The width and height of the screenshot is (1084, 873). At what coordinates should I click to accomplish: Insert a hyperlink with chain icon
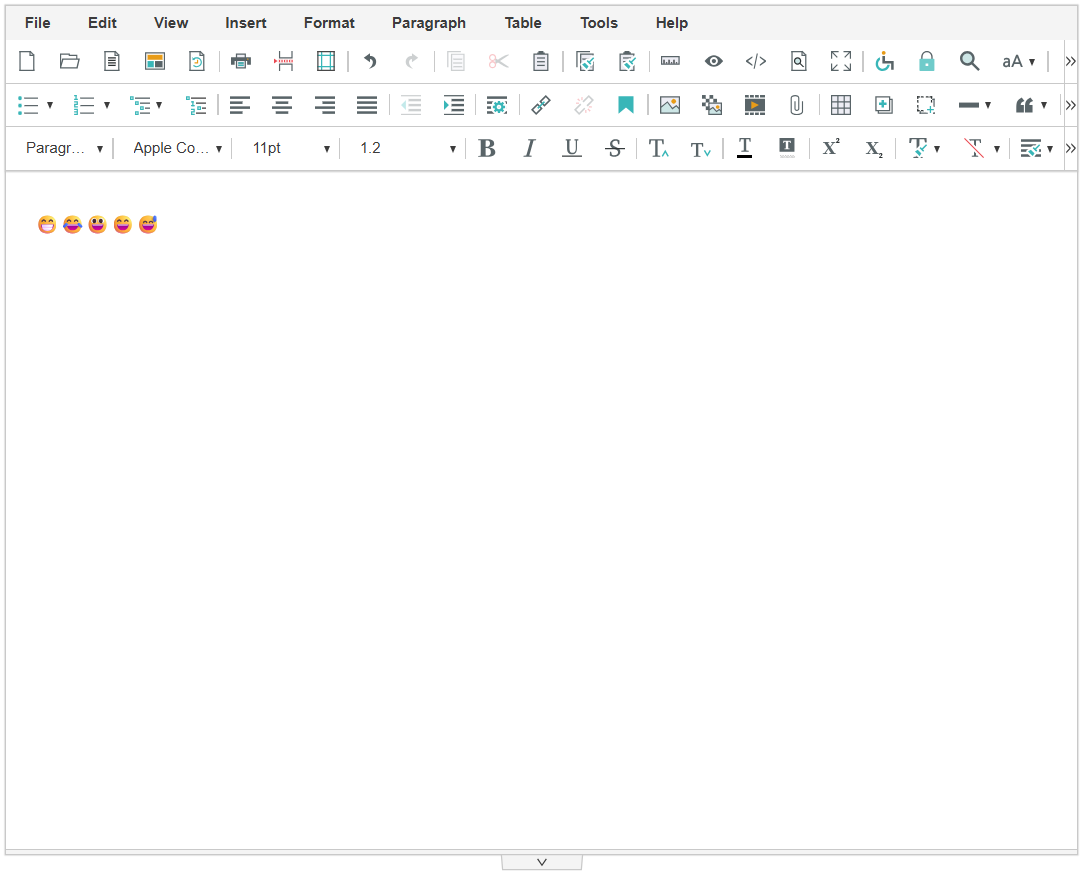(541, 105)
